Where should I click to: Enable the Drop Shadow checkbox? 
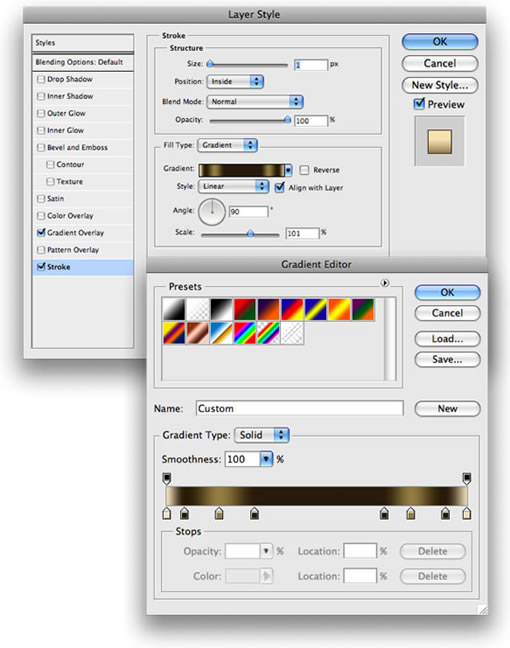point(41,79)
